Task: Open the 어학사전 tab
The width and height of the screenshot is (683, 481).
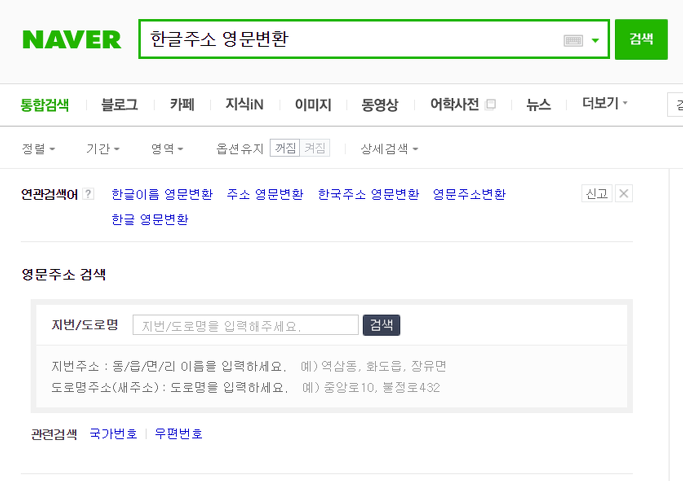Action: [x=454, y=105]
